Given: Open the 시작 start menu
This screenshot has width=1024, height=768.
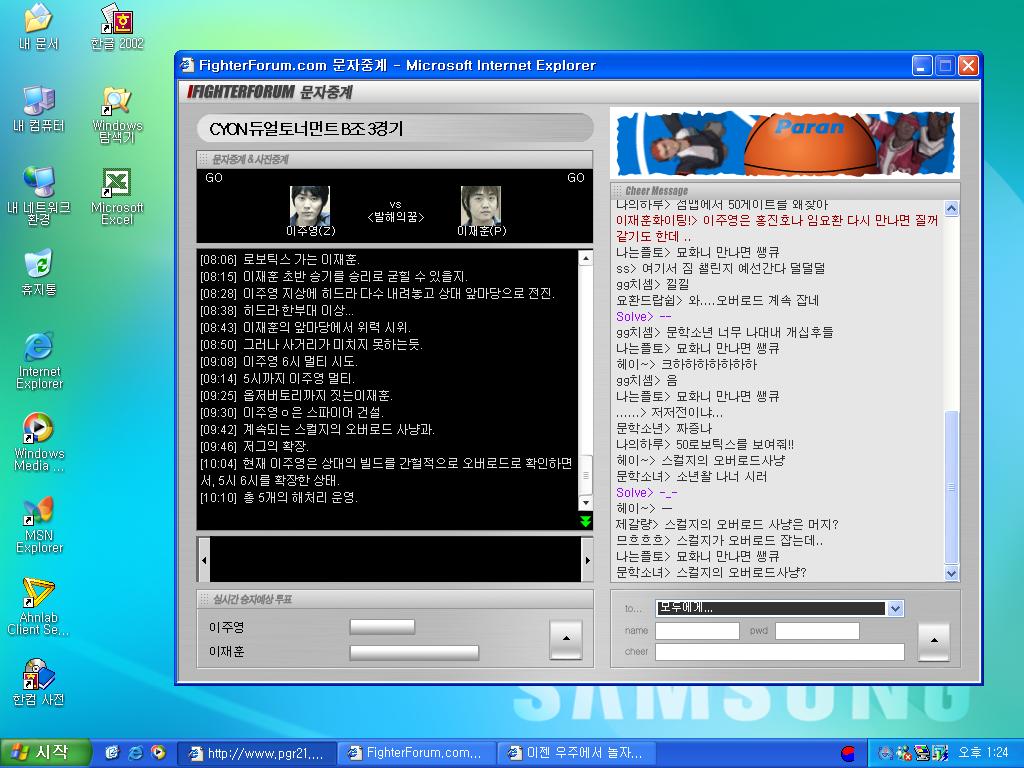Looking at the screenshot, I should 44,752.
